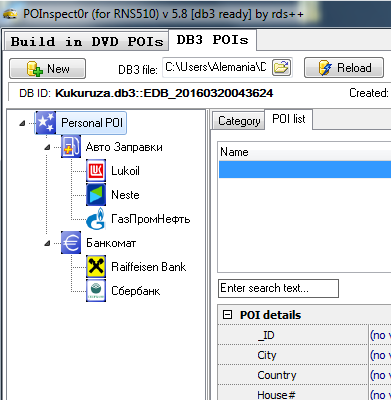Click the ГазПромНефть flame icon
The image size is (391, 400).
(x=96, y=219)
